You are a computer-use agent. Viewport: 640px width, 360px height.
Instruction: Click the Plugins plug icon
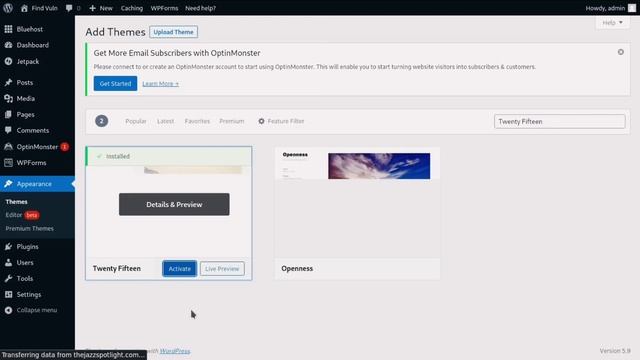click(x=8, y=247)
